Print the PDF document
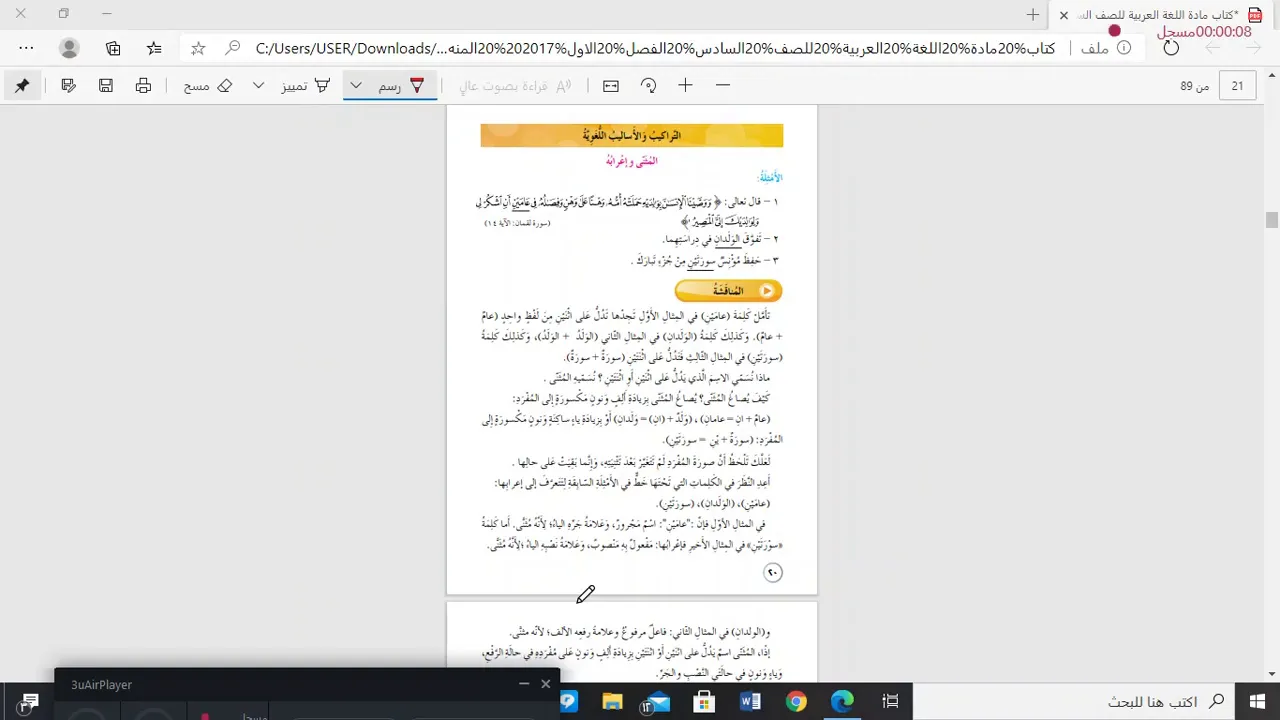1280x720 pixels. (x=143, y=86)
